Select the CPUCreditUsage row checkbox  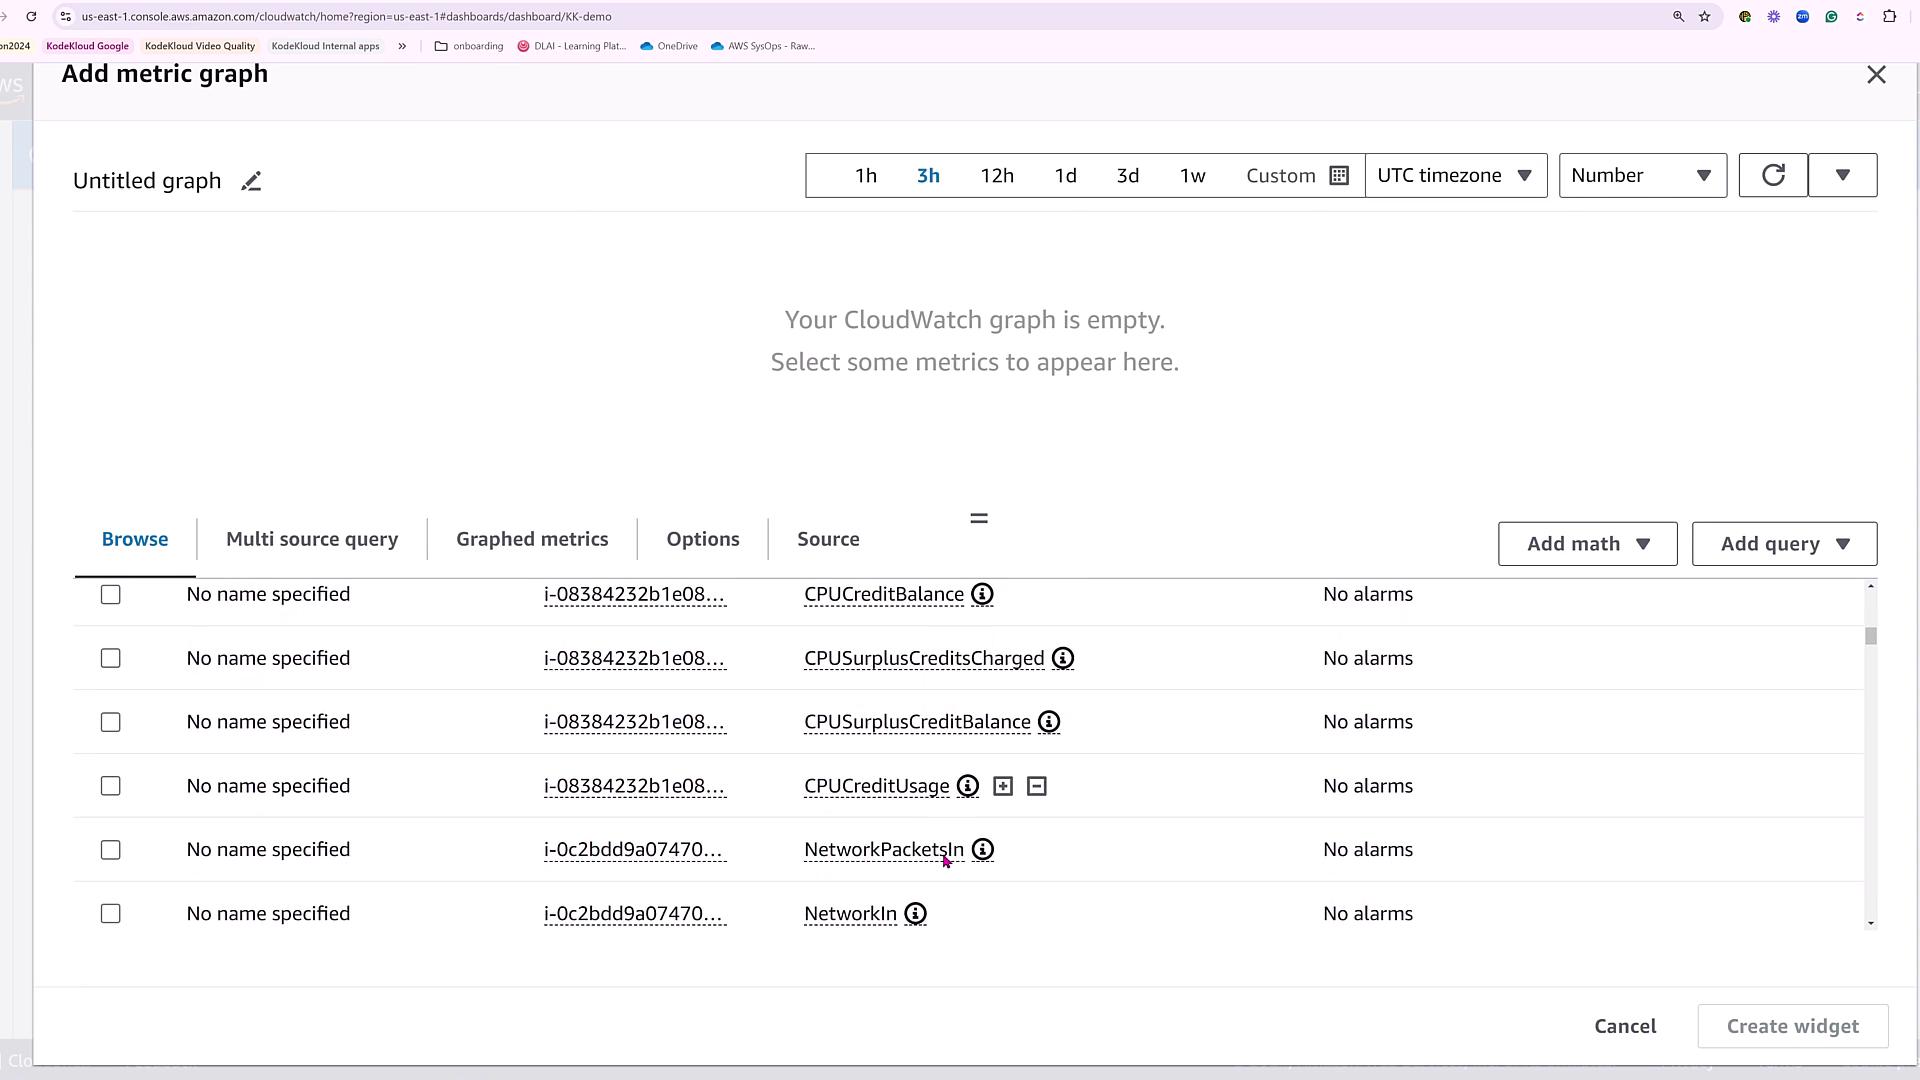(111, 787)
